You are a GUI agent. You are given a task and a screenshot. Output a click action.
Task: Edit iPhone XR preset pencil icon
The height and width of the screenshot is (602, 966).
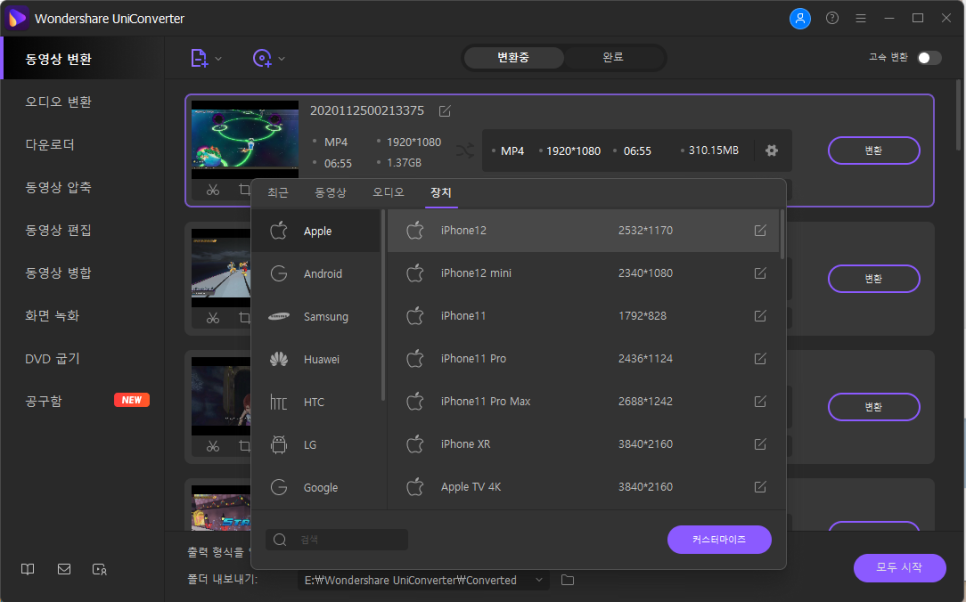click(760, 444)
